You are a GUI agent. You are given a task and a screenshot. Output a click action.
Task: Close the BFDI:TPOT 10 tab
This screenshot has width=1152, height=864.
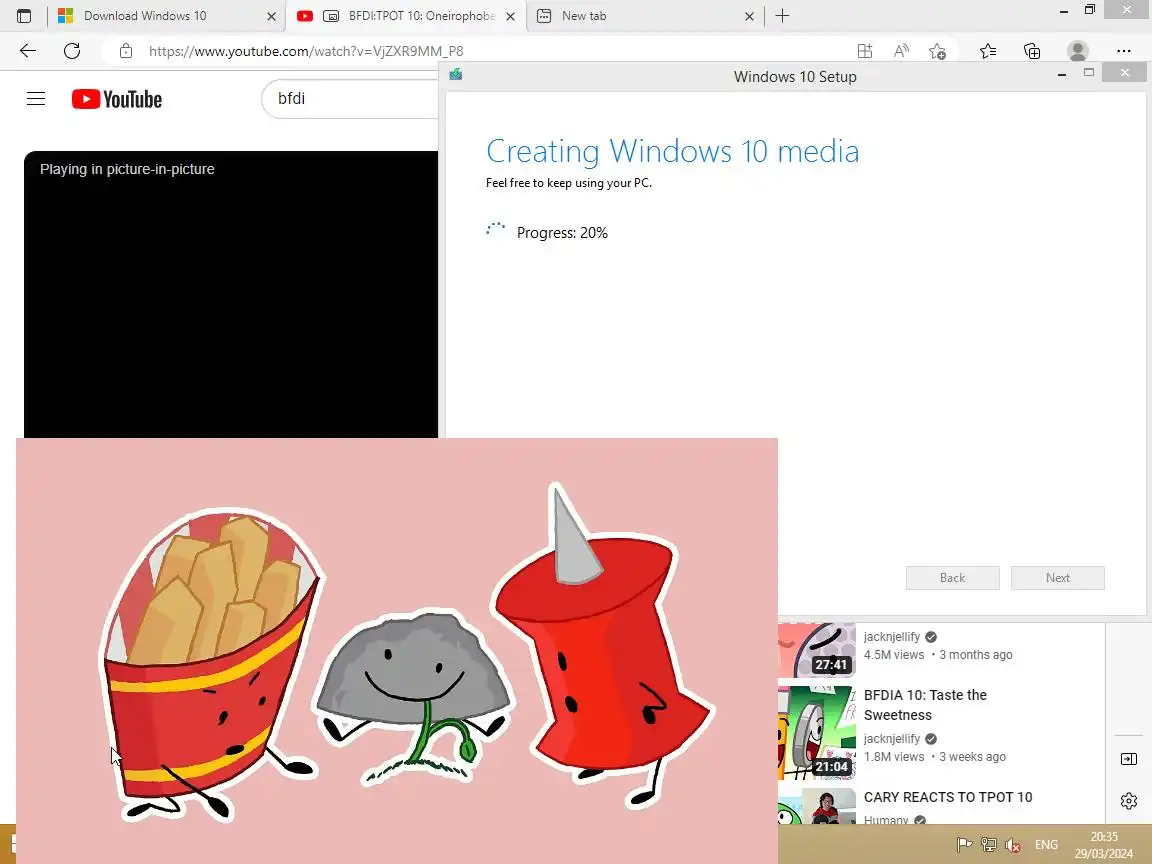[511, 16]
